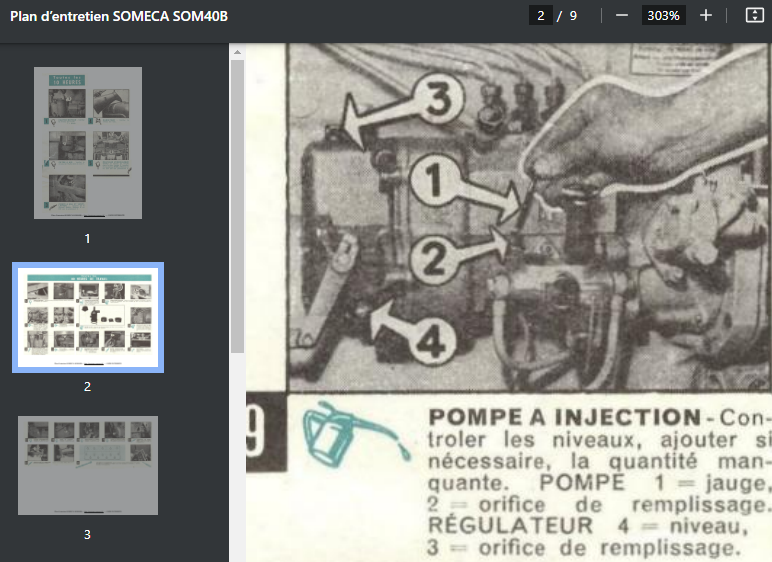Click the heading POMPE A INJECTION
The width and height of the screenshot is (772, 562).
(x=564, y=418)
